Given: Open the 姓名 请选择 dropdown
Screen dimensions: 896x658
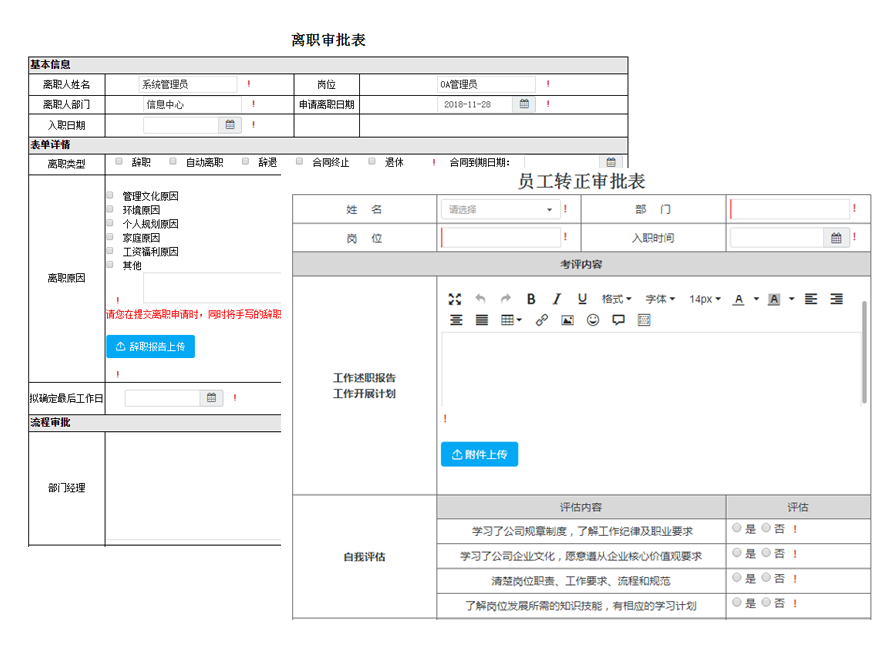Looking at the screenshot, I should [x=500, y=210].
